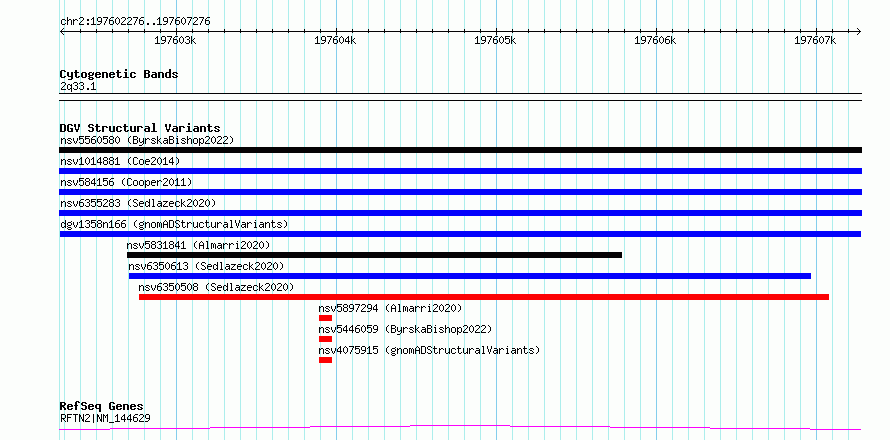
Task: Click the 197603k ruler tick label
Action: [x=175, y=41]
